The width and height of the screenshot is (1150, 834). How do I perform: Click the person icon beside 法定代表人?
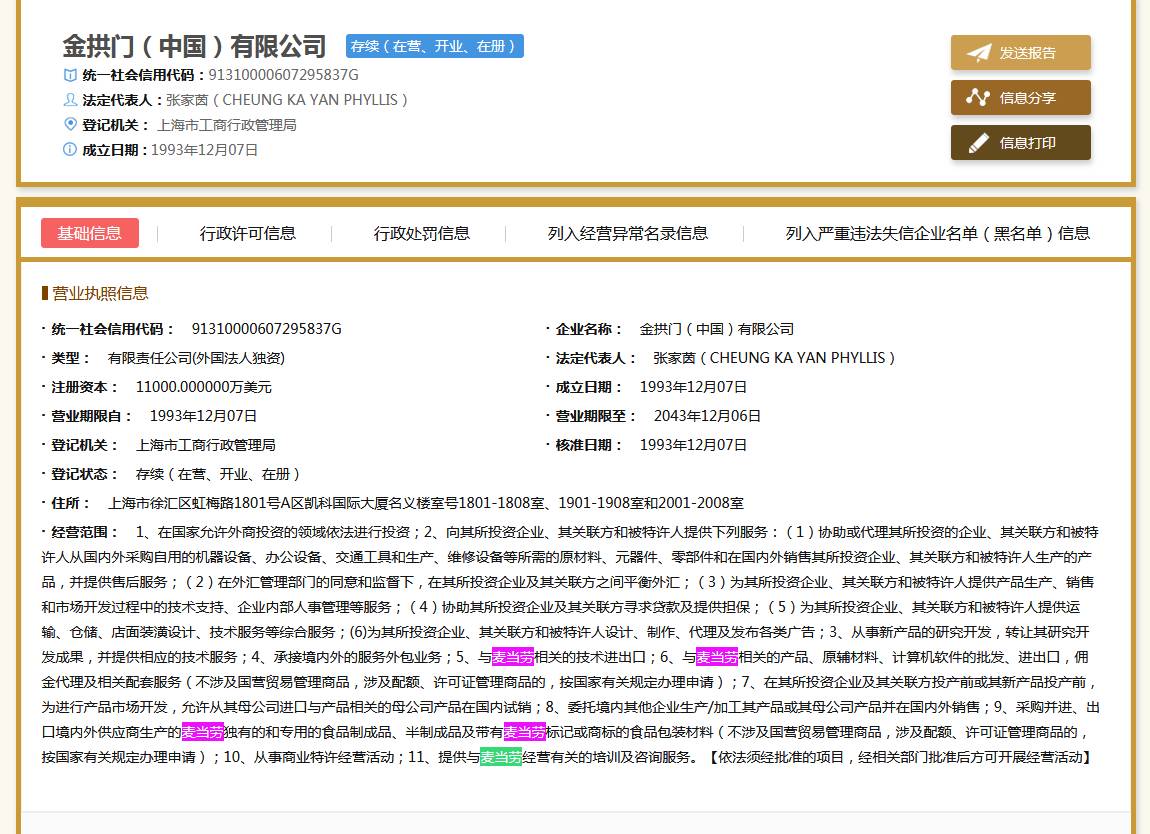(69, 99)
